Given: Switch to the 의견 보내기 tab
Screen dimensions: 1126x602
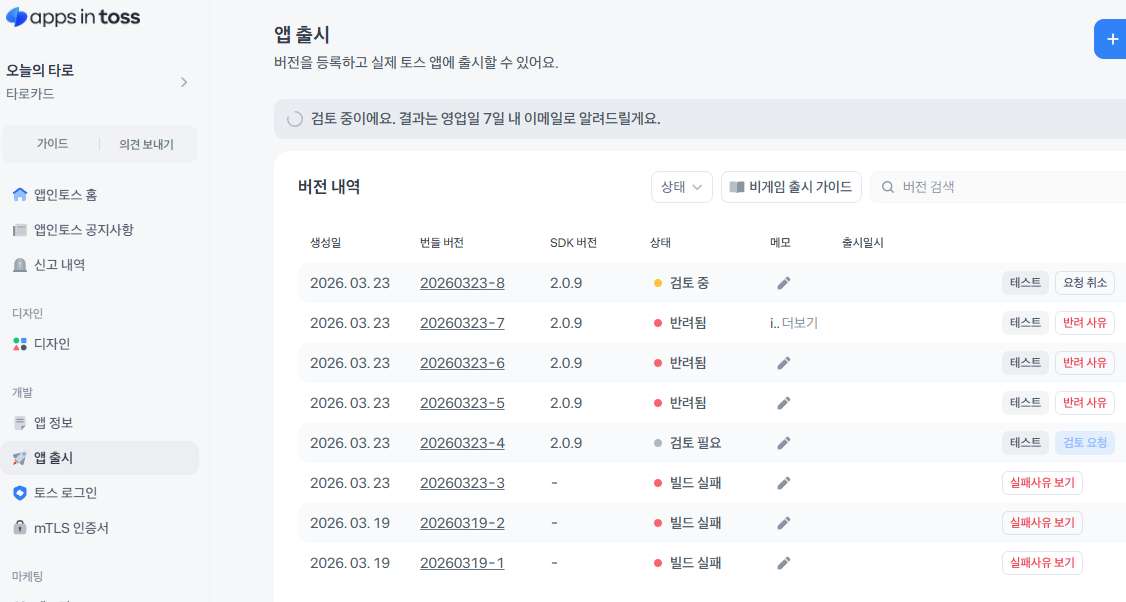Looking at the screenshot, I should pyautogui.click(x=146, y=144).
